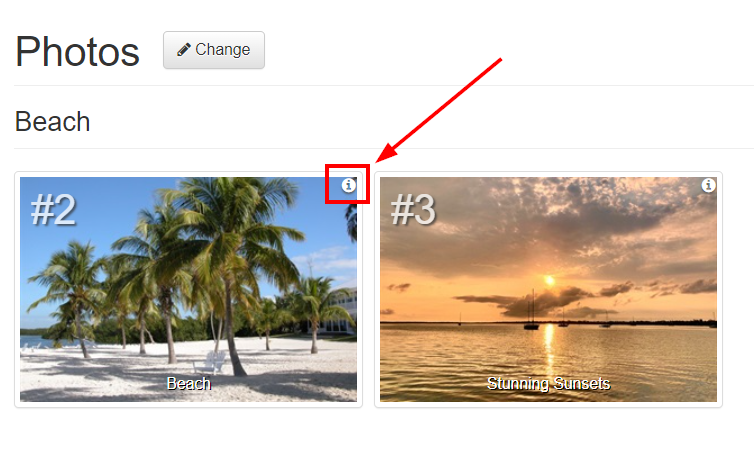Open the #3 Stunning Sunsets thumbnail
This screenshot has width=754, height=473.
coord(548,289)
